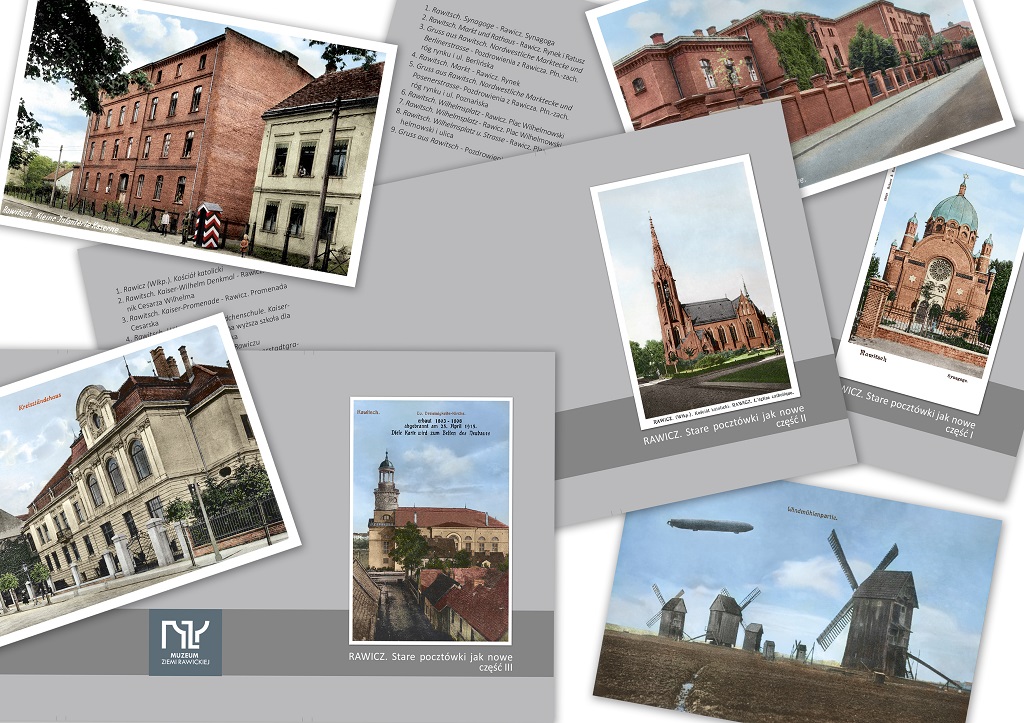Click the red-white striped sentry box
Screen dimensions: 1024x723
[207, 225]
